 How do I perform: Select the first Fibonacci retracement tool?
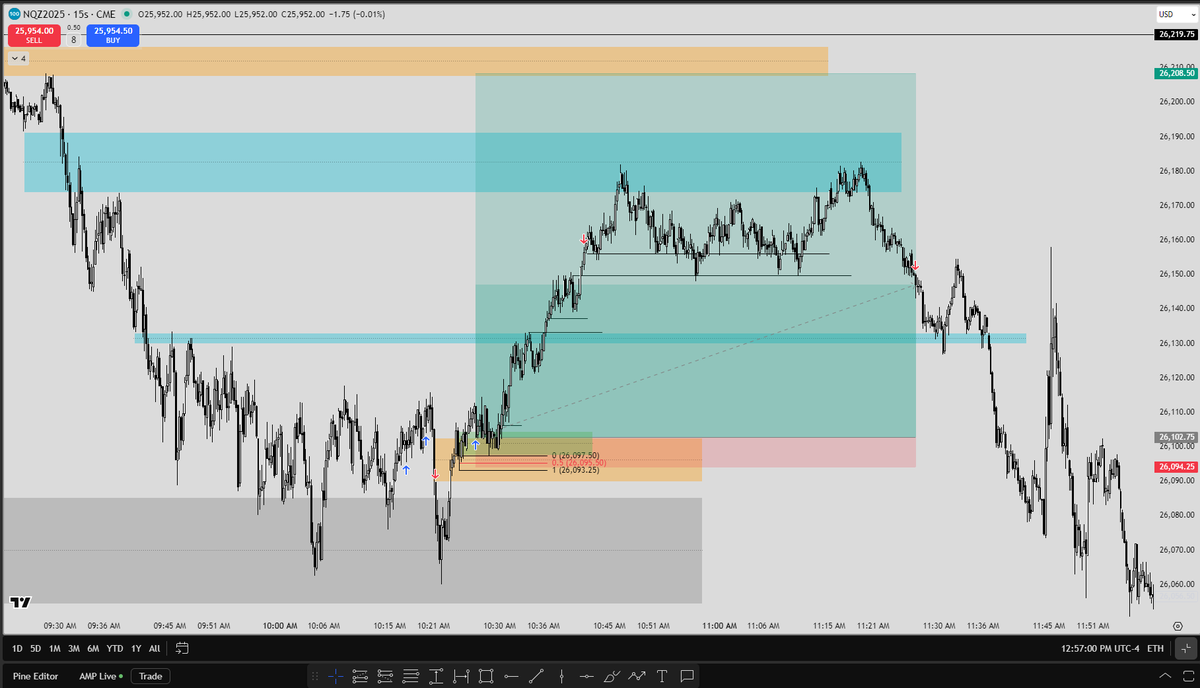tap(360, 676)
